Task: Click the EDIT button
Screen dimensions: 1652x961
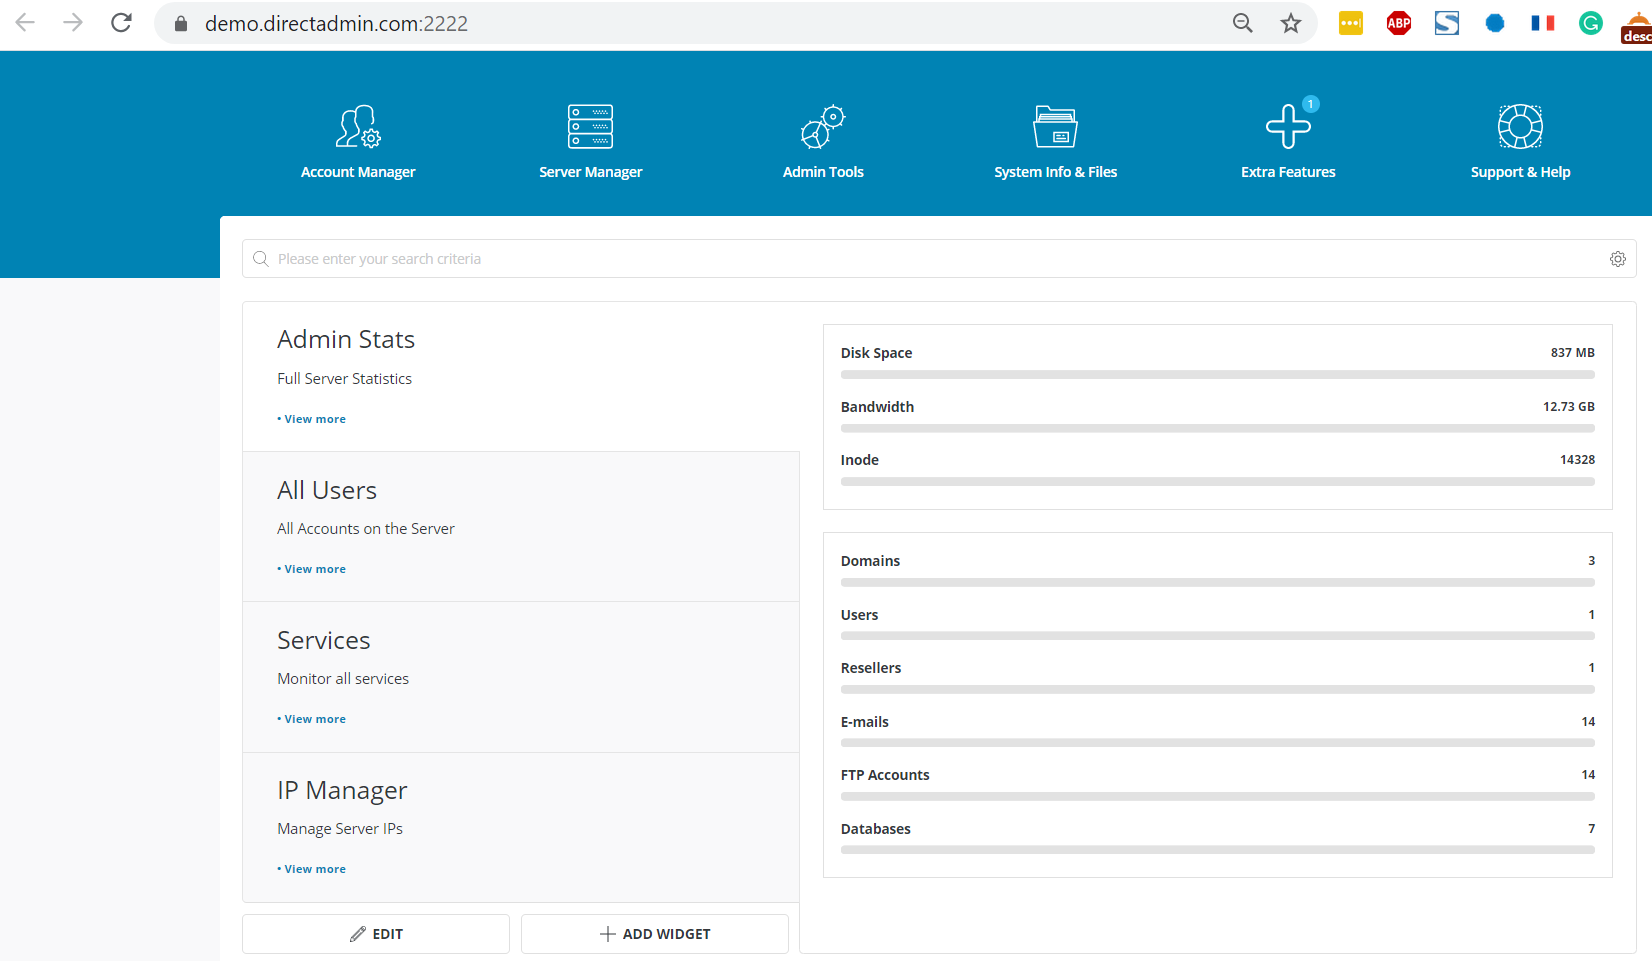Action: point(376,934)
